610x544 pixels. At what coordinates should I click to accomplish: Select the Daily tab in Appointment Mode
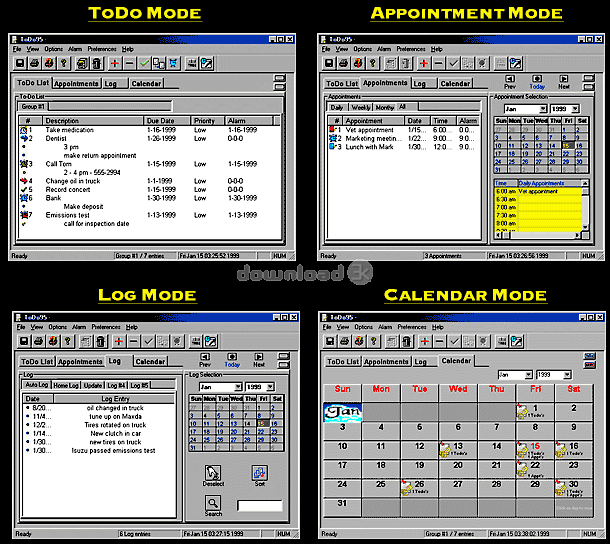point(337,107)
